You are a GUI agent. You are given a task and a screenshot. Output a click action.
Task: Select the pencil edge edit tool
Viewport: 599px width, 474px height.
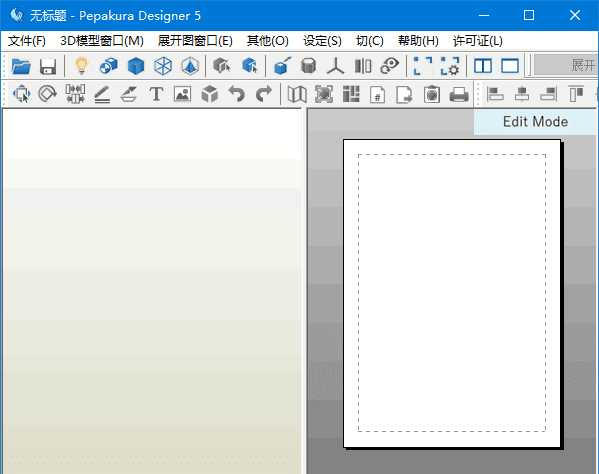[x=102, y=94]
